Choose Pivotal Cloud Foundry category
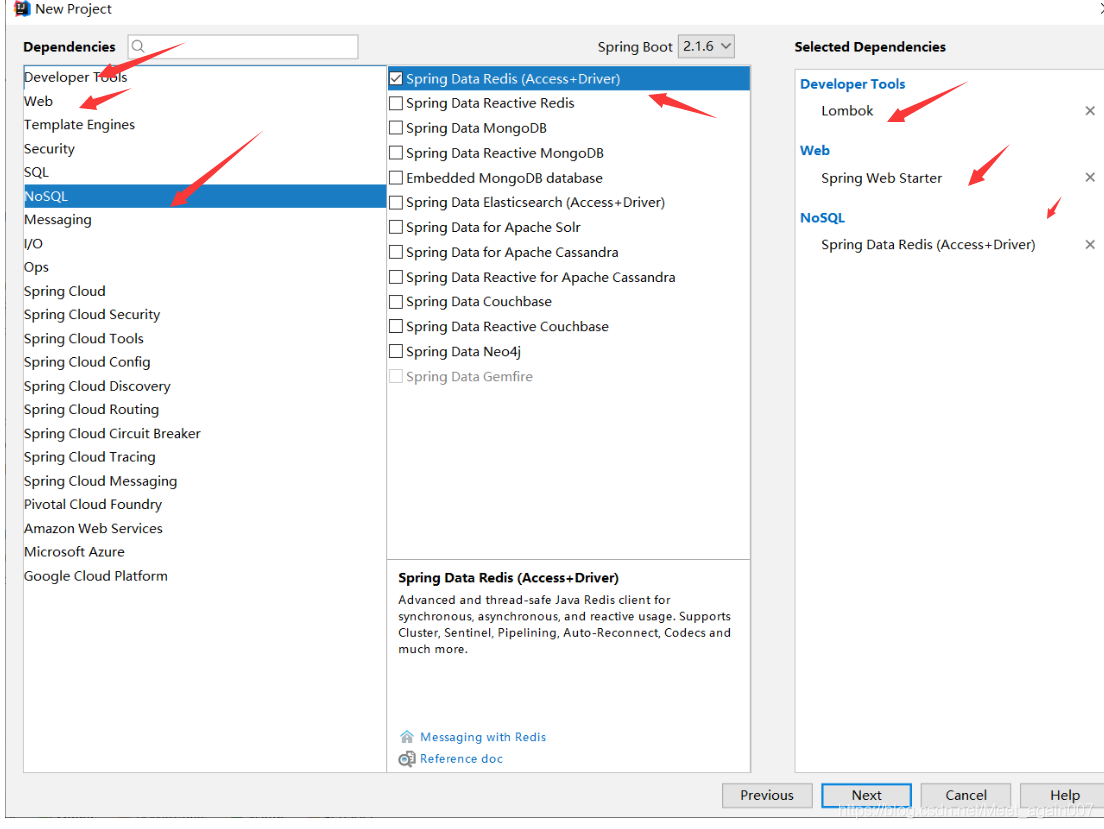This screenshot has height=829, width=1104. coord(93,504)
